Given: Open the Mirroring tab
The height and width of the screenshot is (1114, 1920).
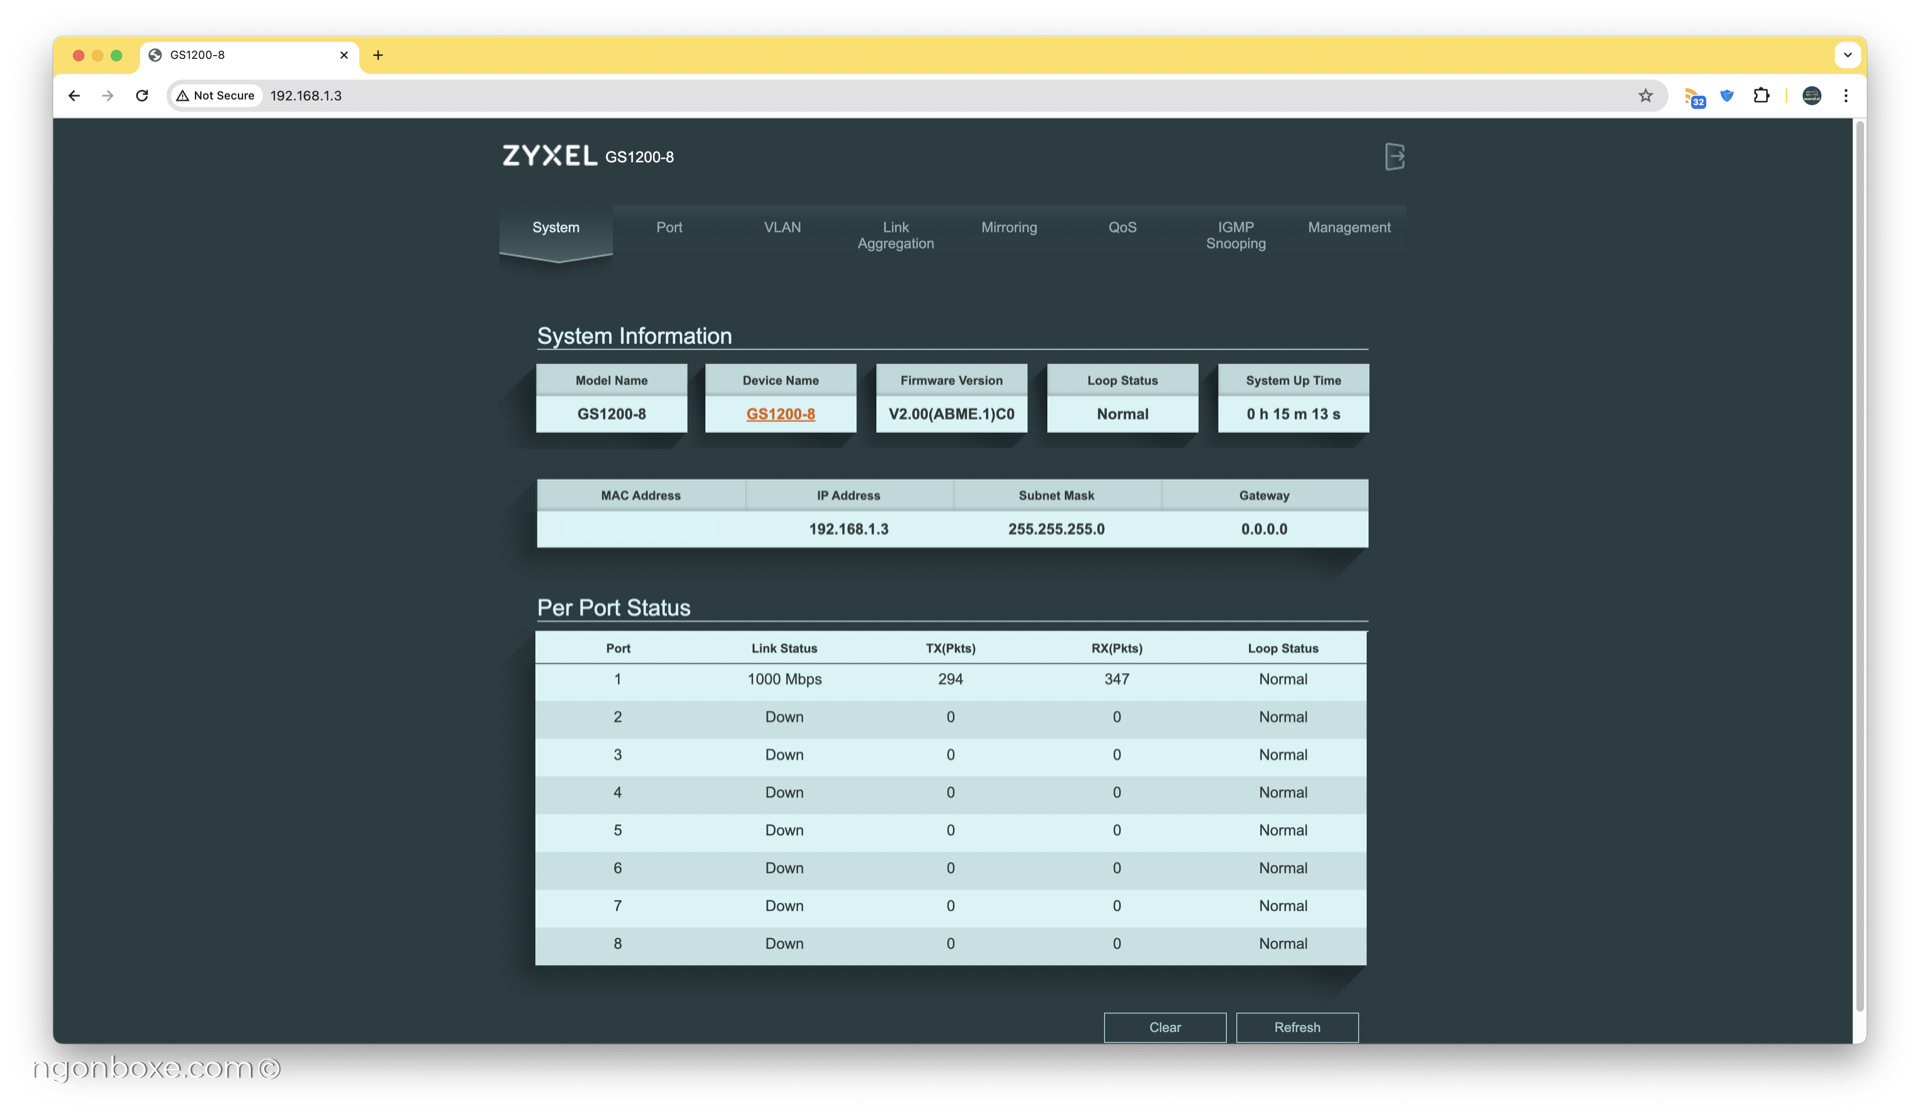Looking at the screenshot, I should tap(1009, 228).
